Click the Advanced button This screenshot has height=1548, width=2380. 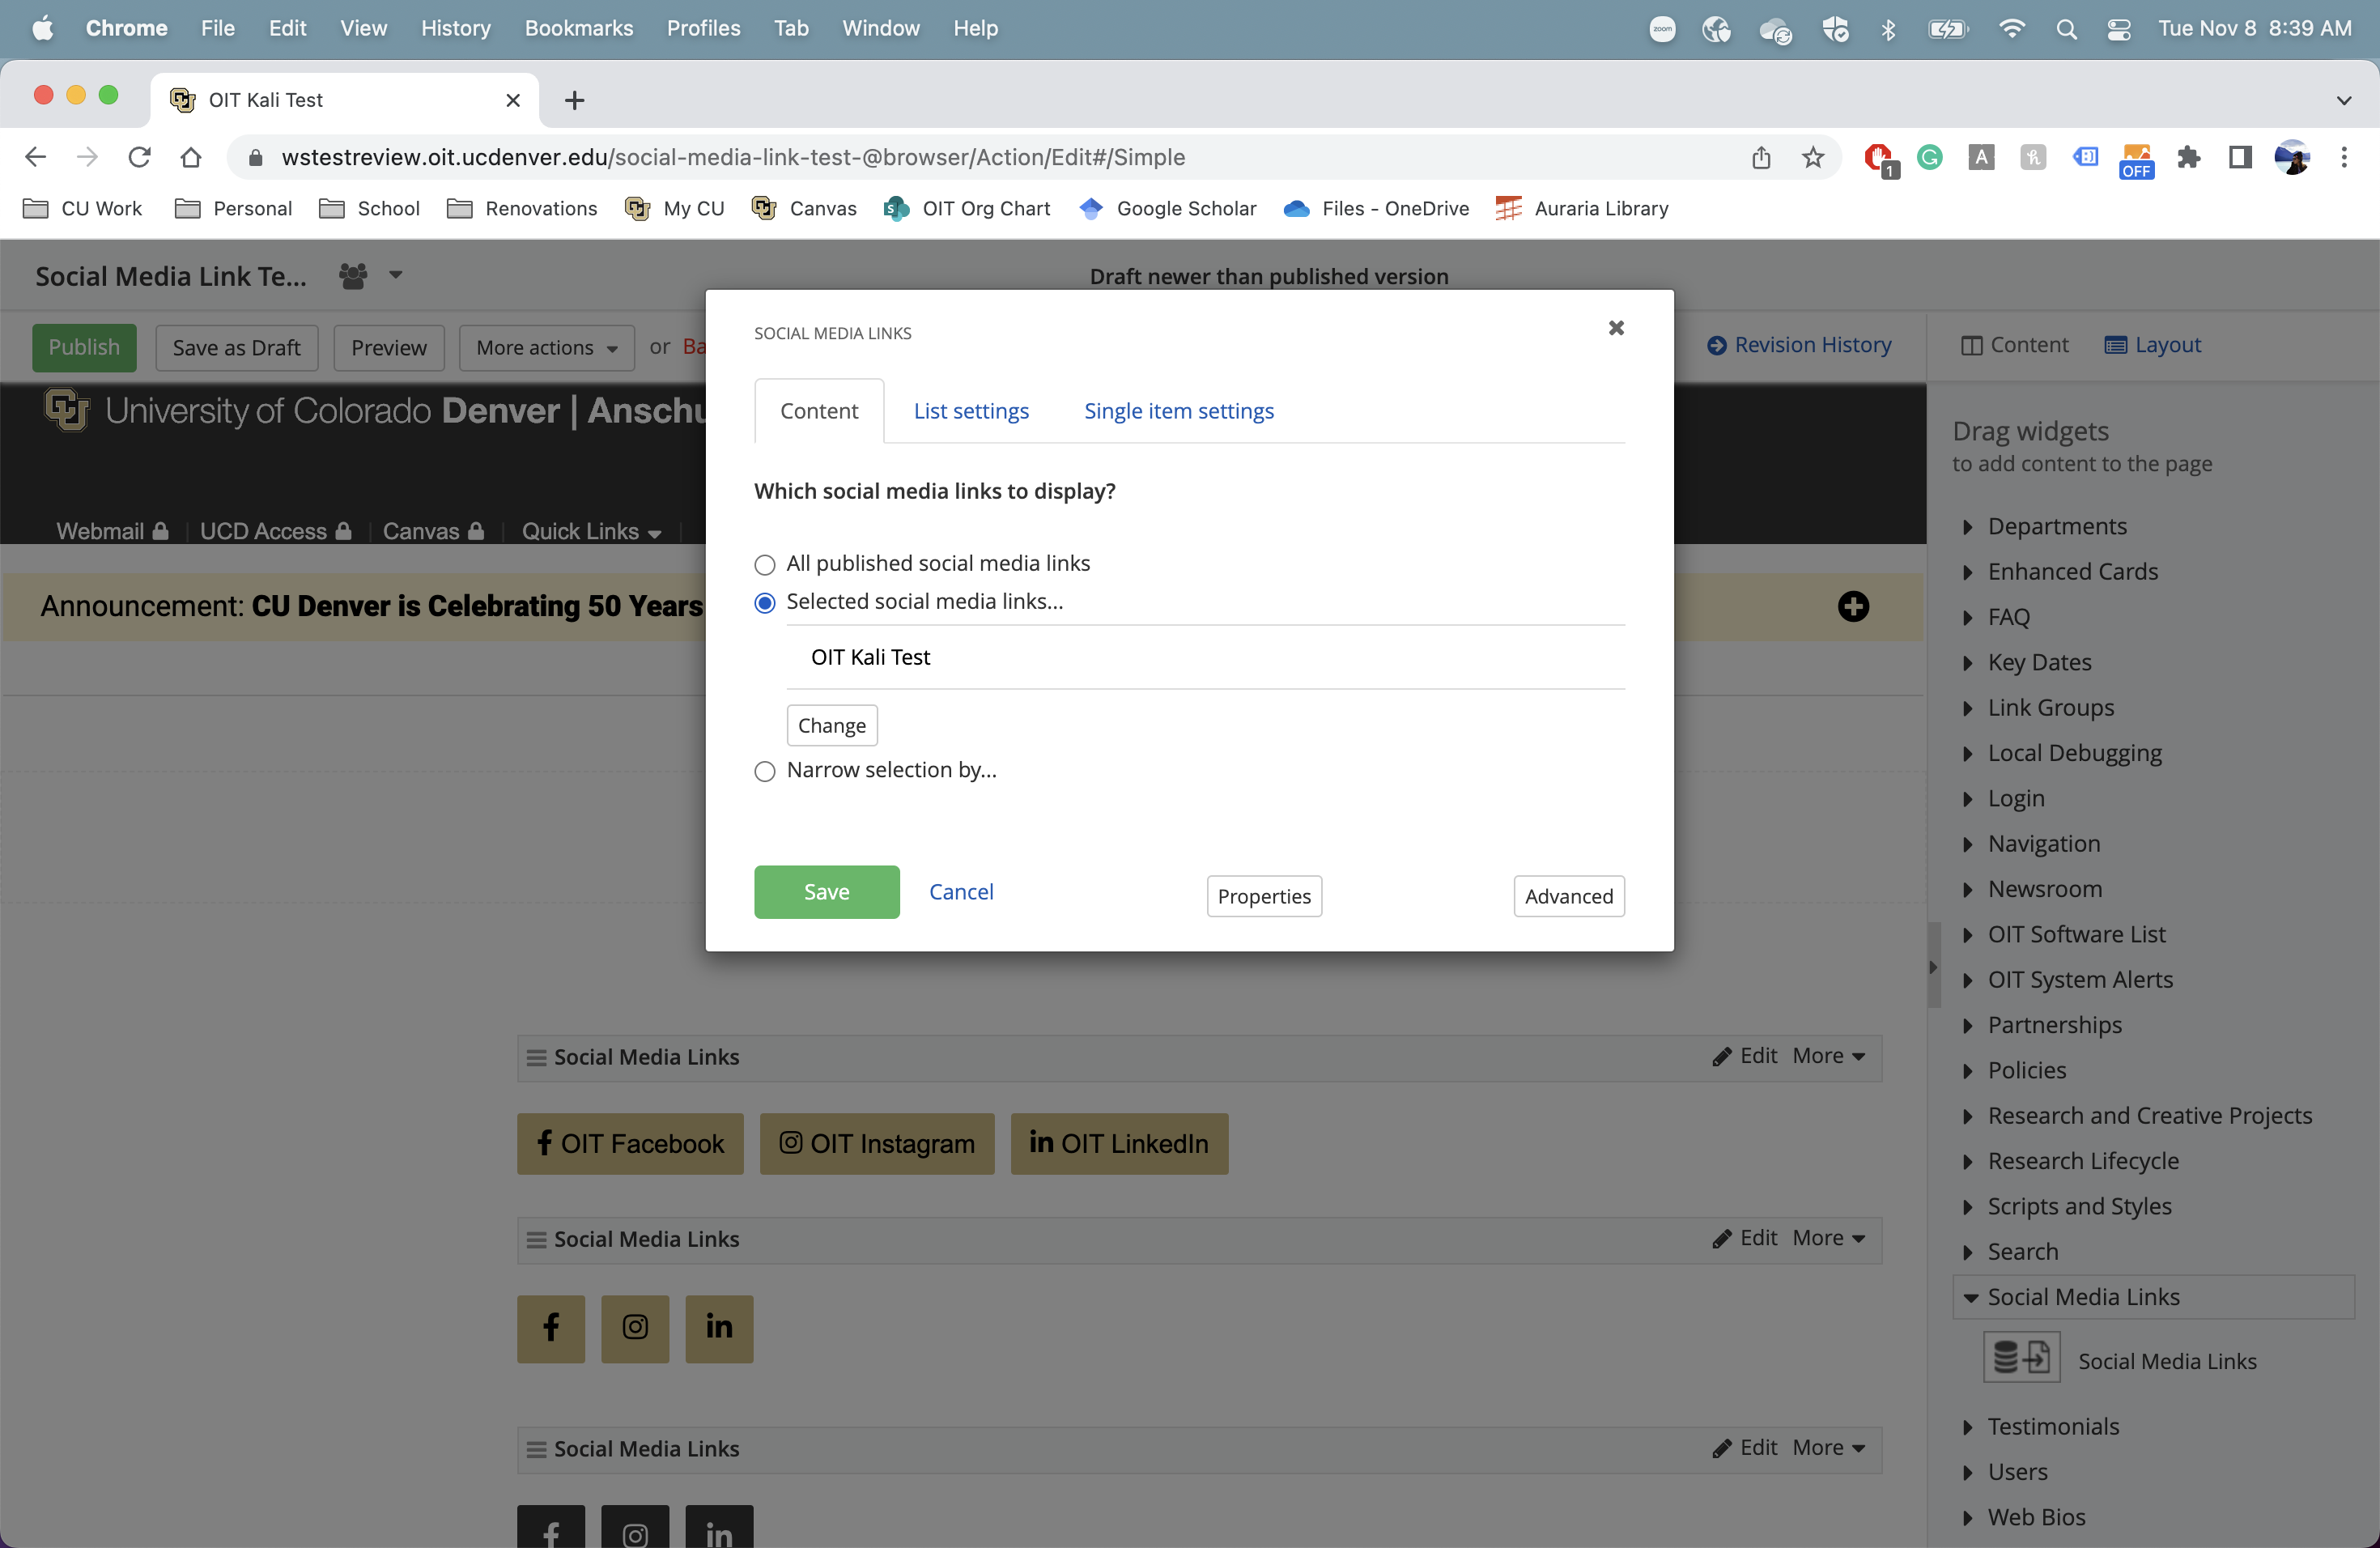coord(1566,894)
